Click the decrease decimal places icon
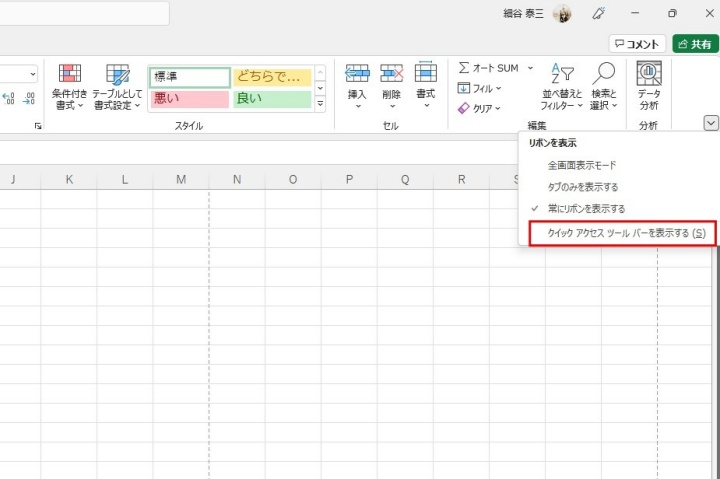The width and height of the screenshot is (720, 479). pos(28,98)
